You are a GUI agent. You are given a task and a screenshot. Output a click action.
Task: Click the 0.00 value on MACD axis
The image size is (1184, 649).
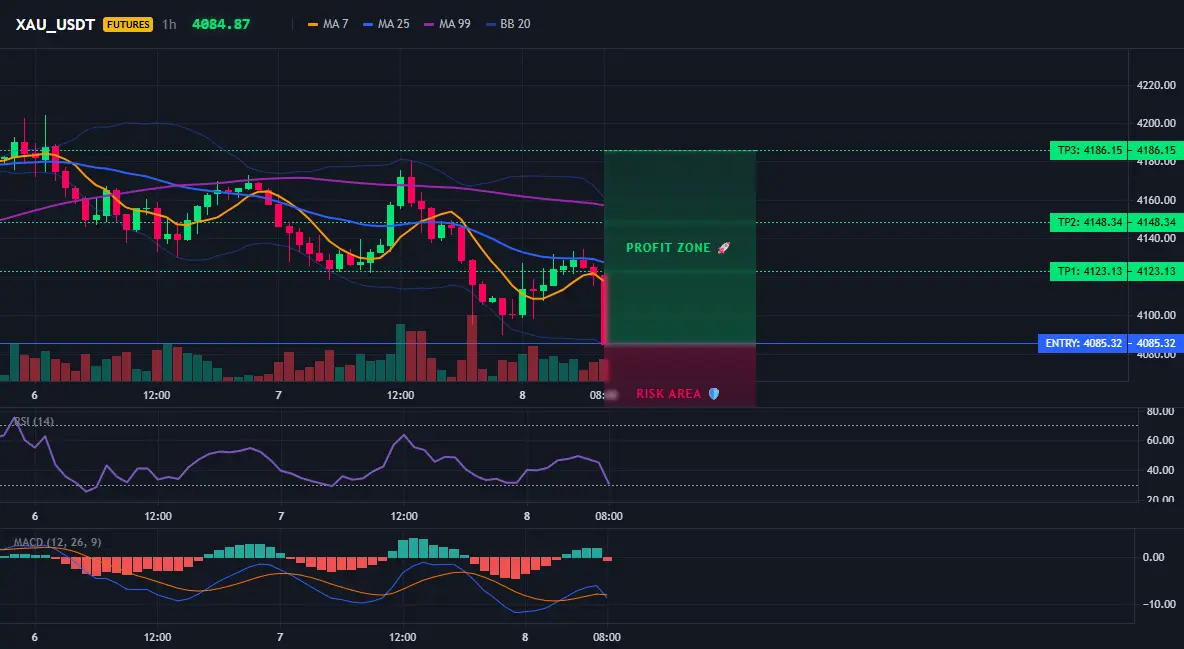[x=1154, y=558]
